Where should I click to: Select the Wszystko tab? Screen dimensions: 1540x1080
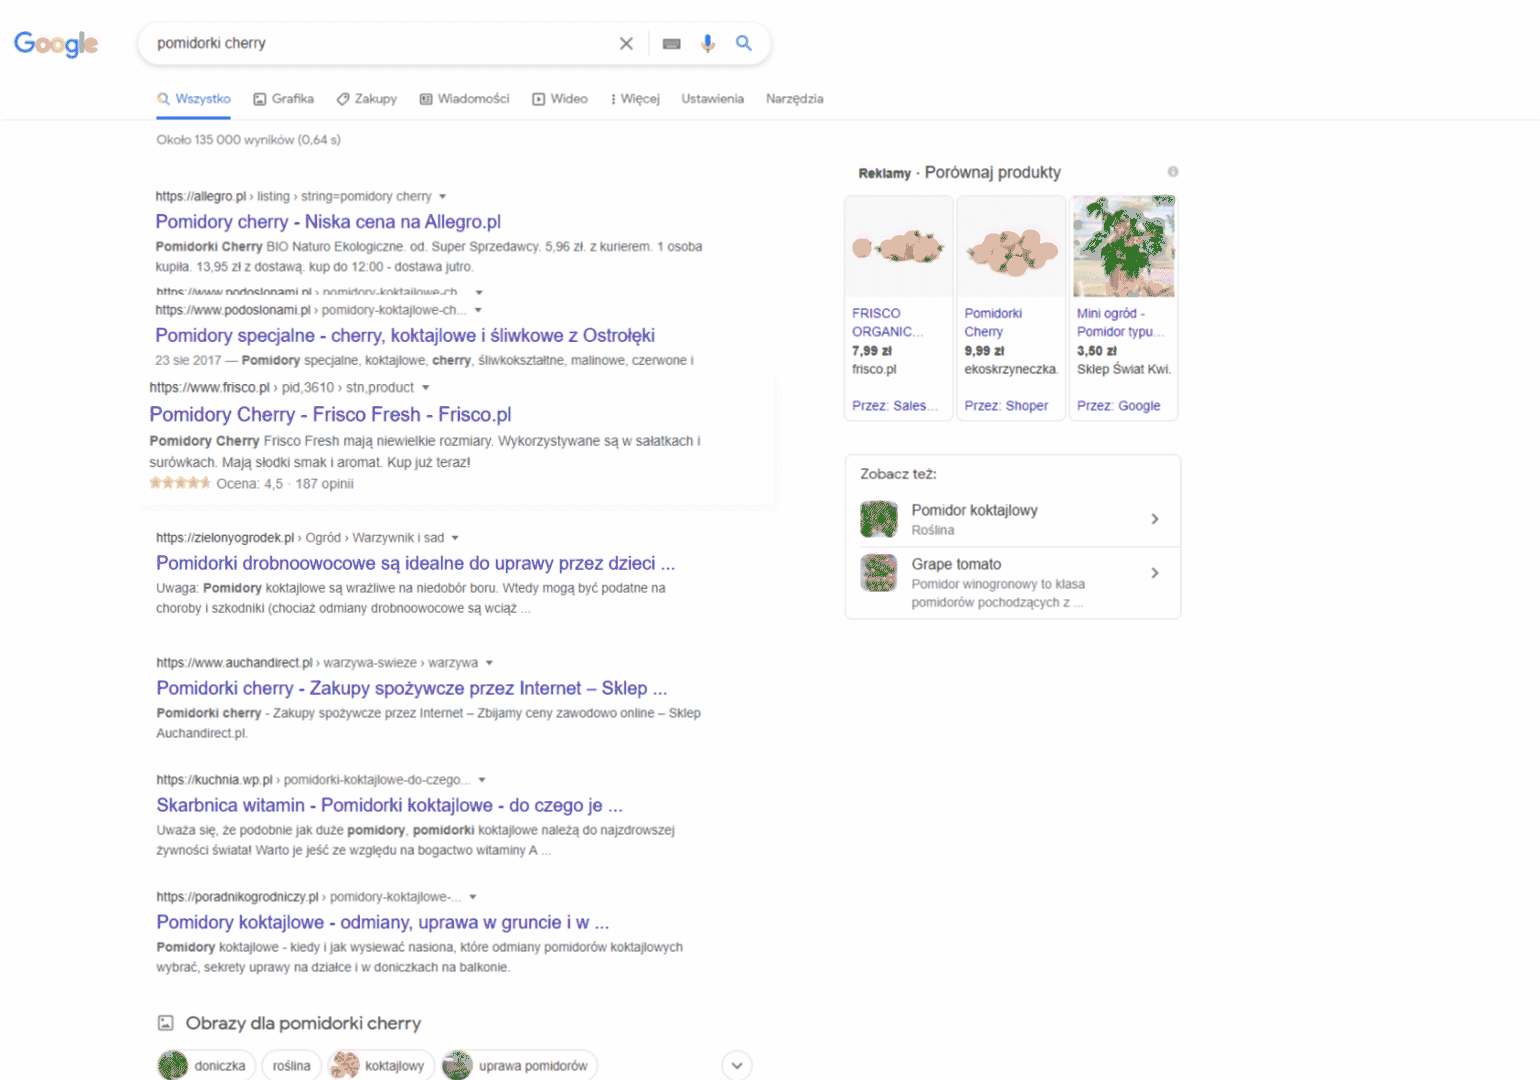click(x=194, y=99)
